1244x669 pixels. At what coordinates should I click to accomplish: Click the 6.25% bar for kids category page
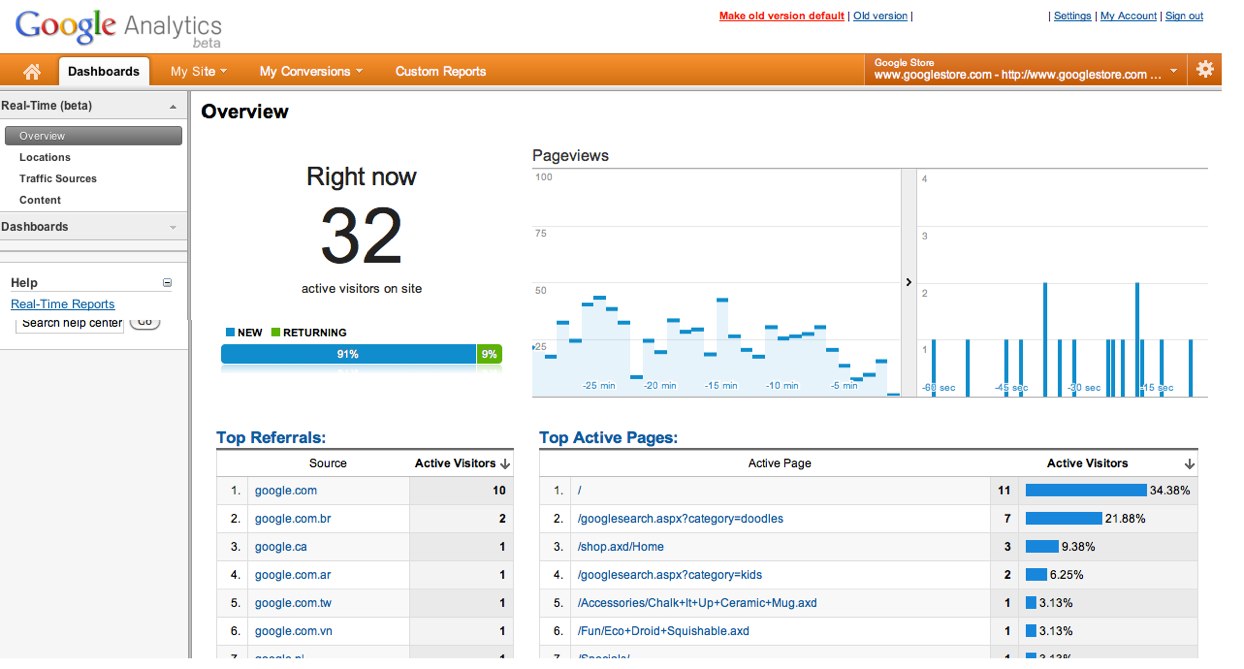pyautogui.click(x=1036, y=574)
